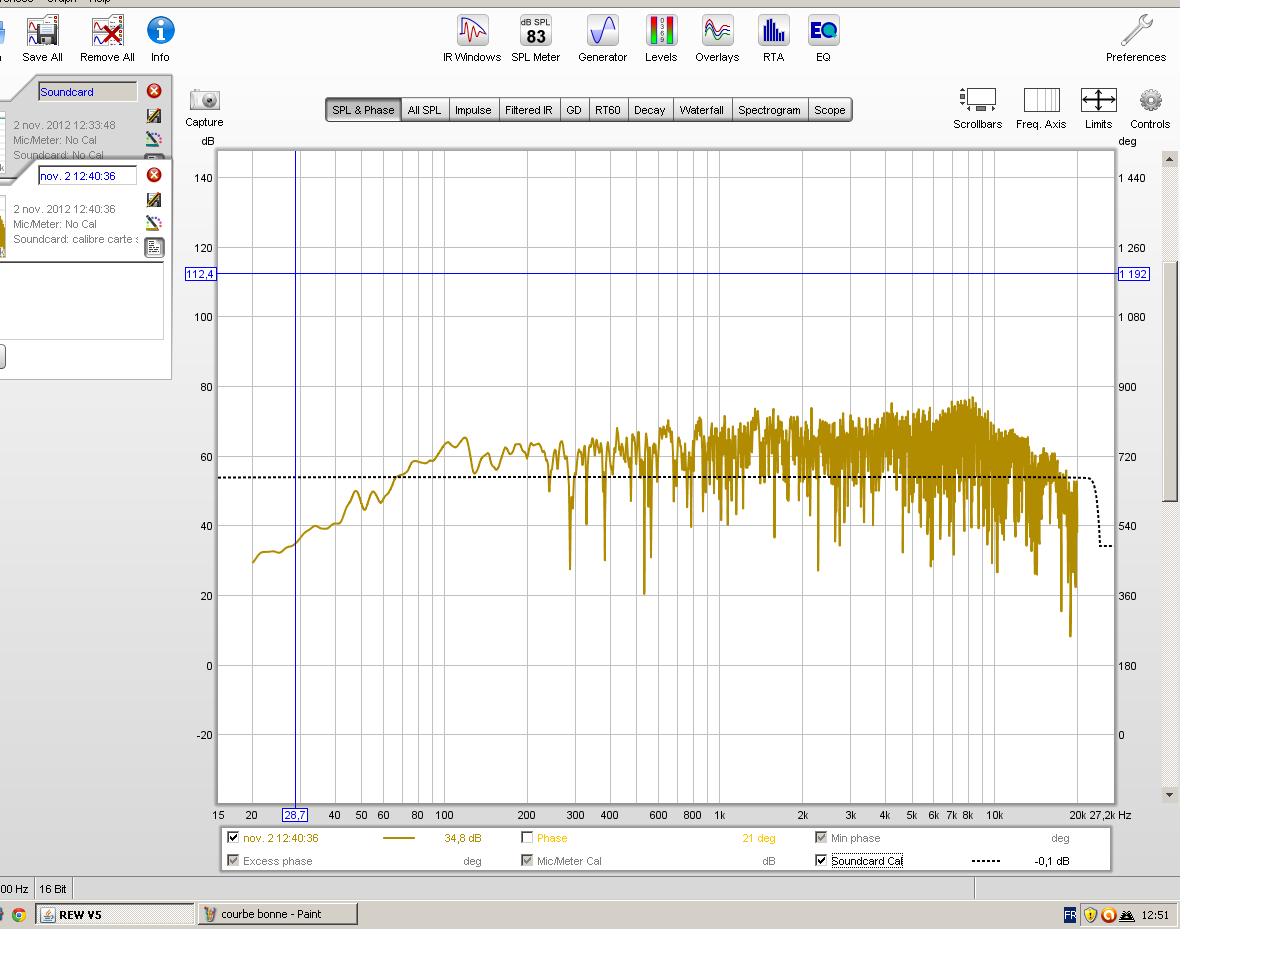Click the vertical scrollbar down arrow
The width and height of the screenshot is (1280, 960).
click(x=1169, y=795)
